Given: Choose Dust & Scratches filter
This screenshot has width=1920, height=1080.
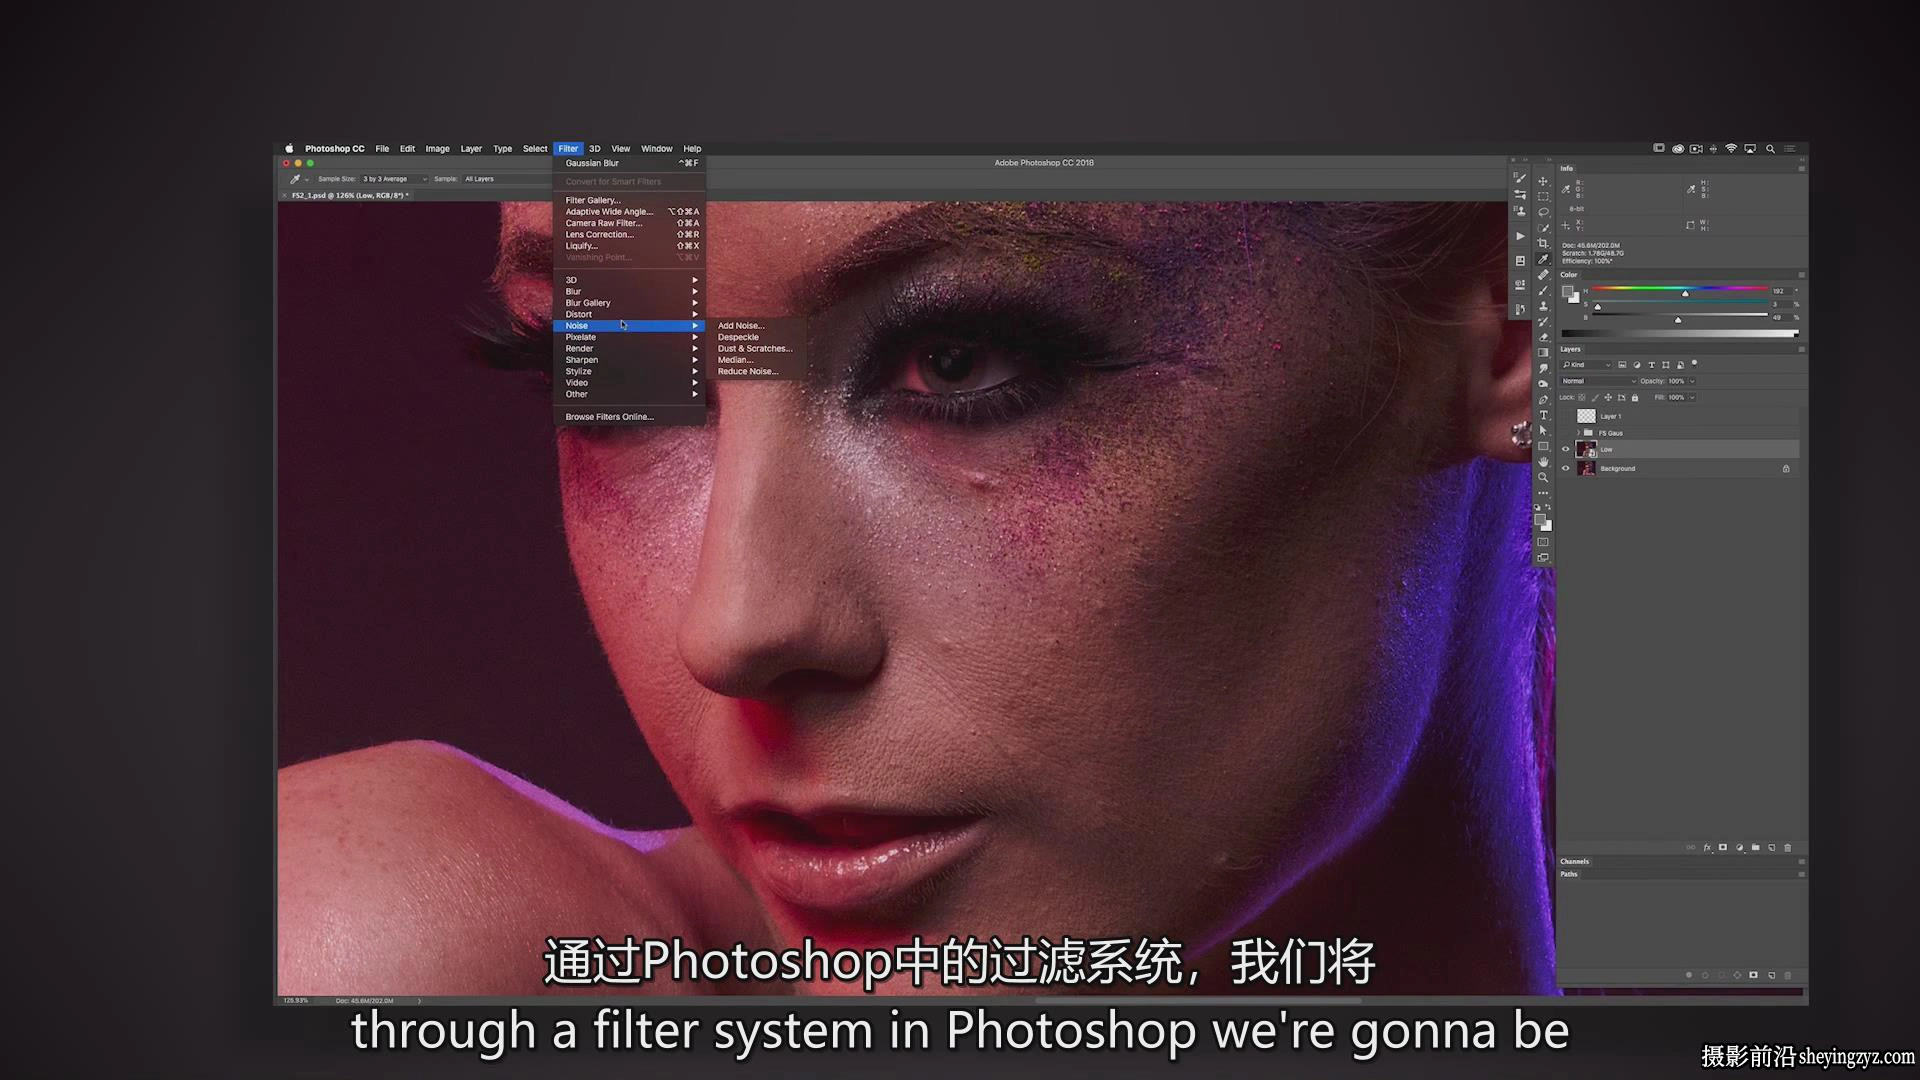Looking at the screenshot, I should [x=755, y=349].
